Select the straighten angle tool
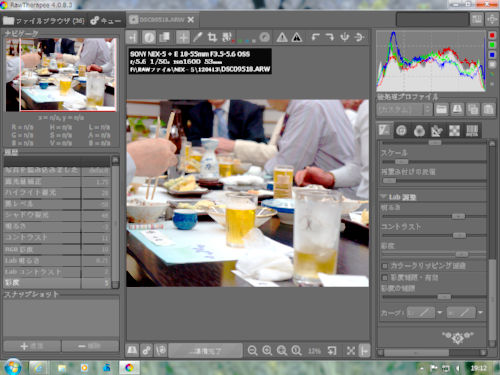 coord(227,37)
